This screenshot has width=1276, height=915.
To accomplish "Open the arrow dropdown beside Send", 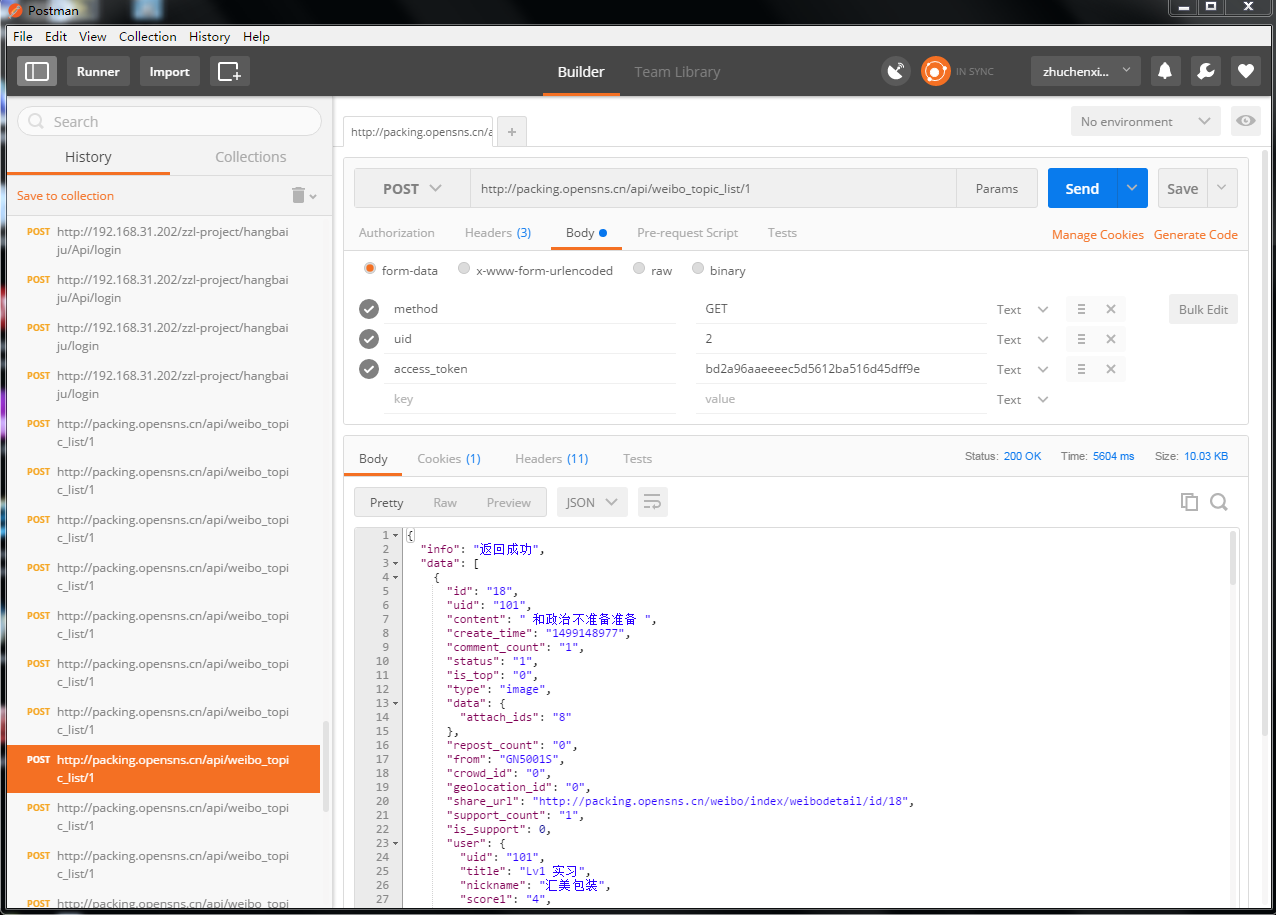I will pyautogui.click(x=1132, y=188).
